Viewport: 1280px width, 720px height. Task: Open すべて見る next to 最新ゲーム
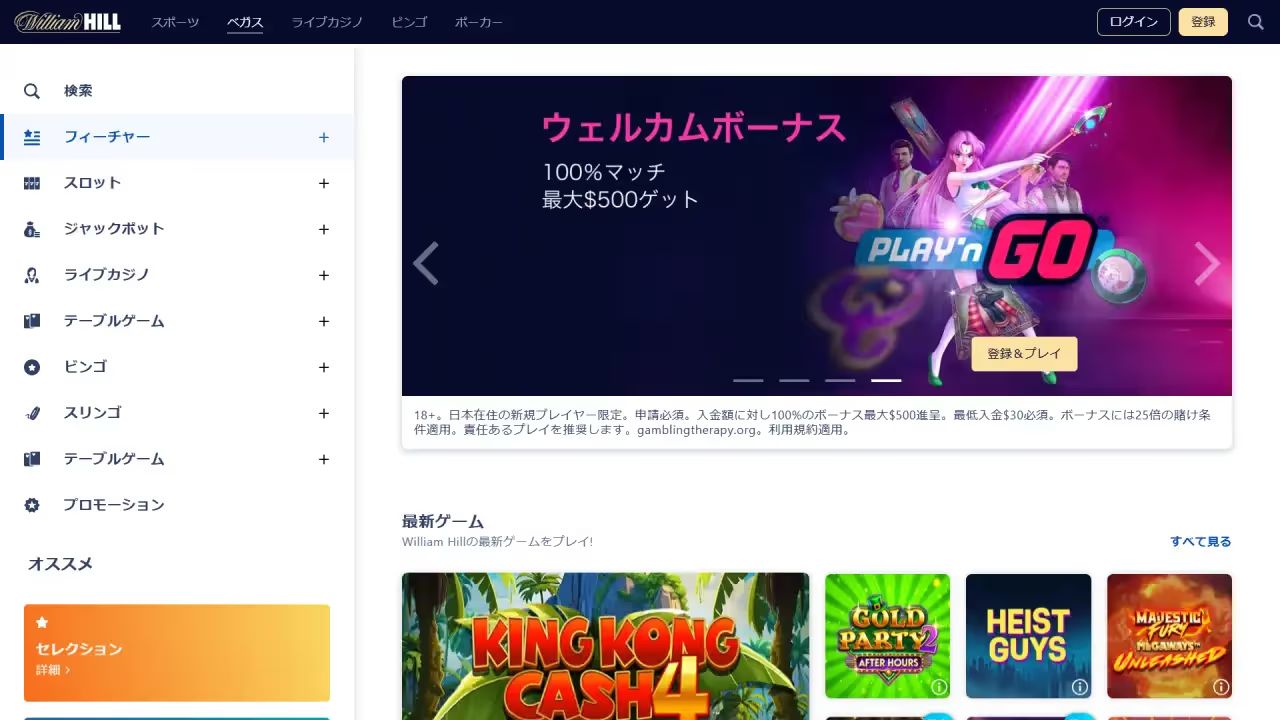tap(1199, 540)
